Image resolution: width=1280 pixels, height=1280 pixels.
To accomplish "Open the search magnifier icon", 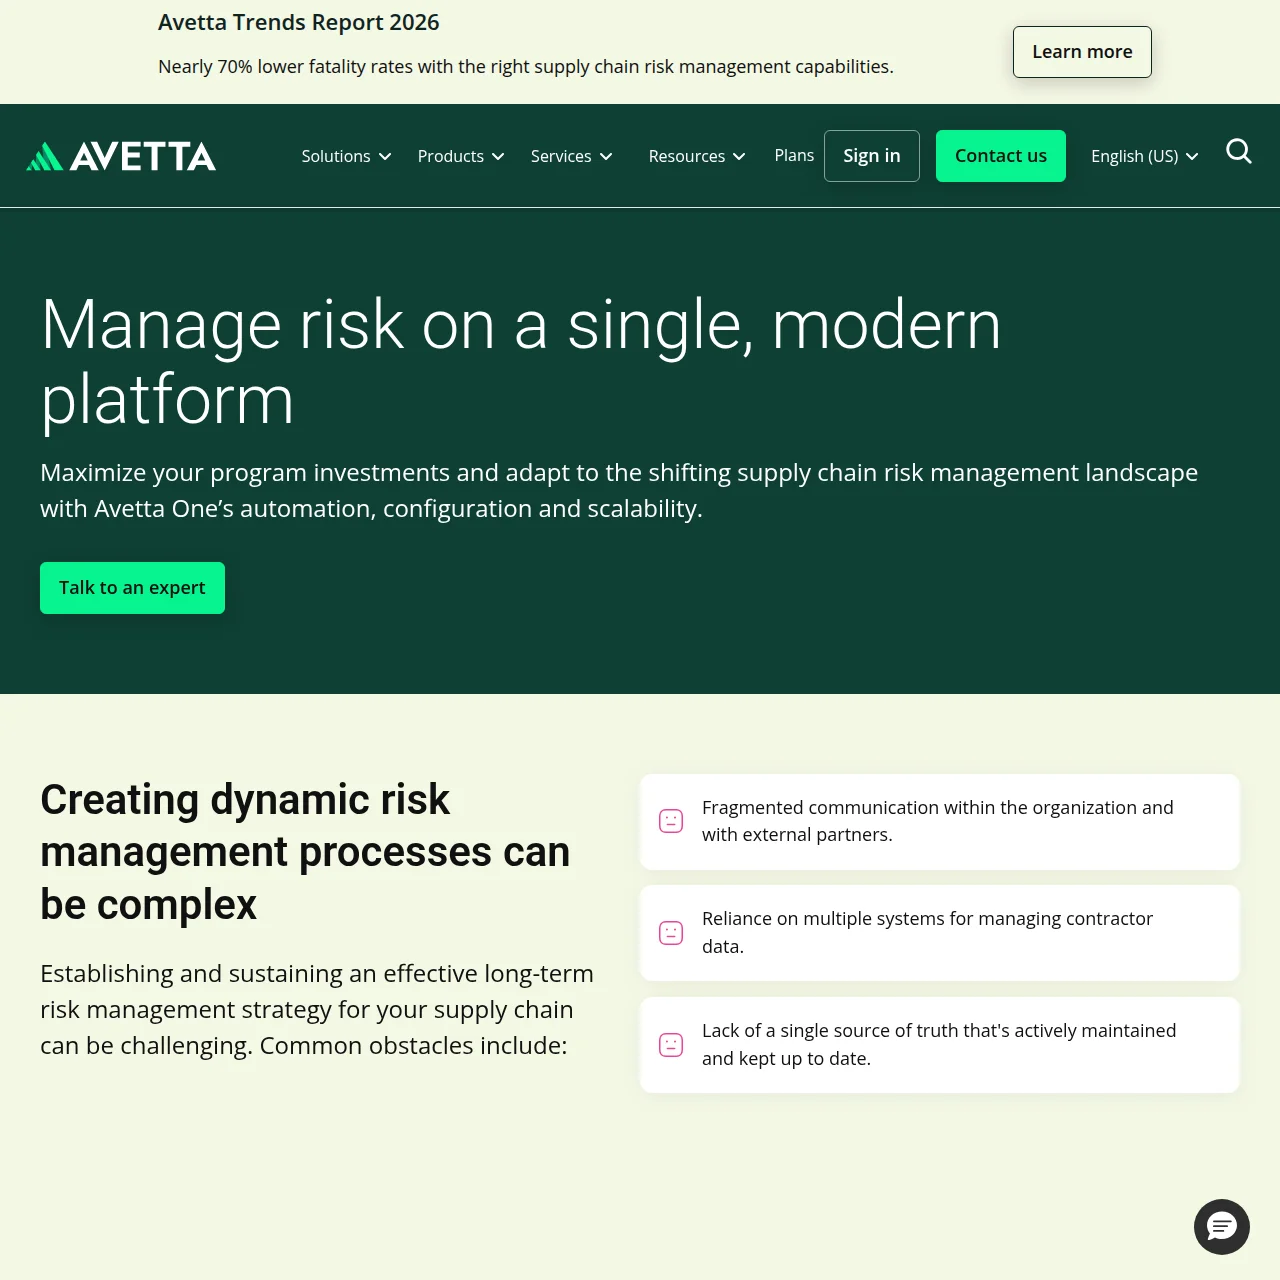I will [x=1239, y=152].
